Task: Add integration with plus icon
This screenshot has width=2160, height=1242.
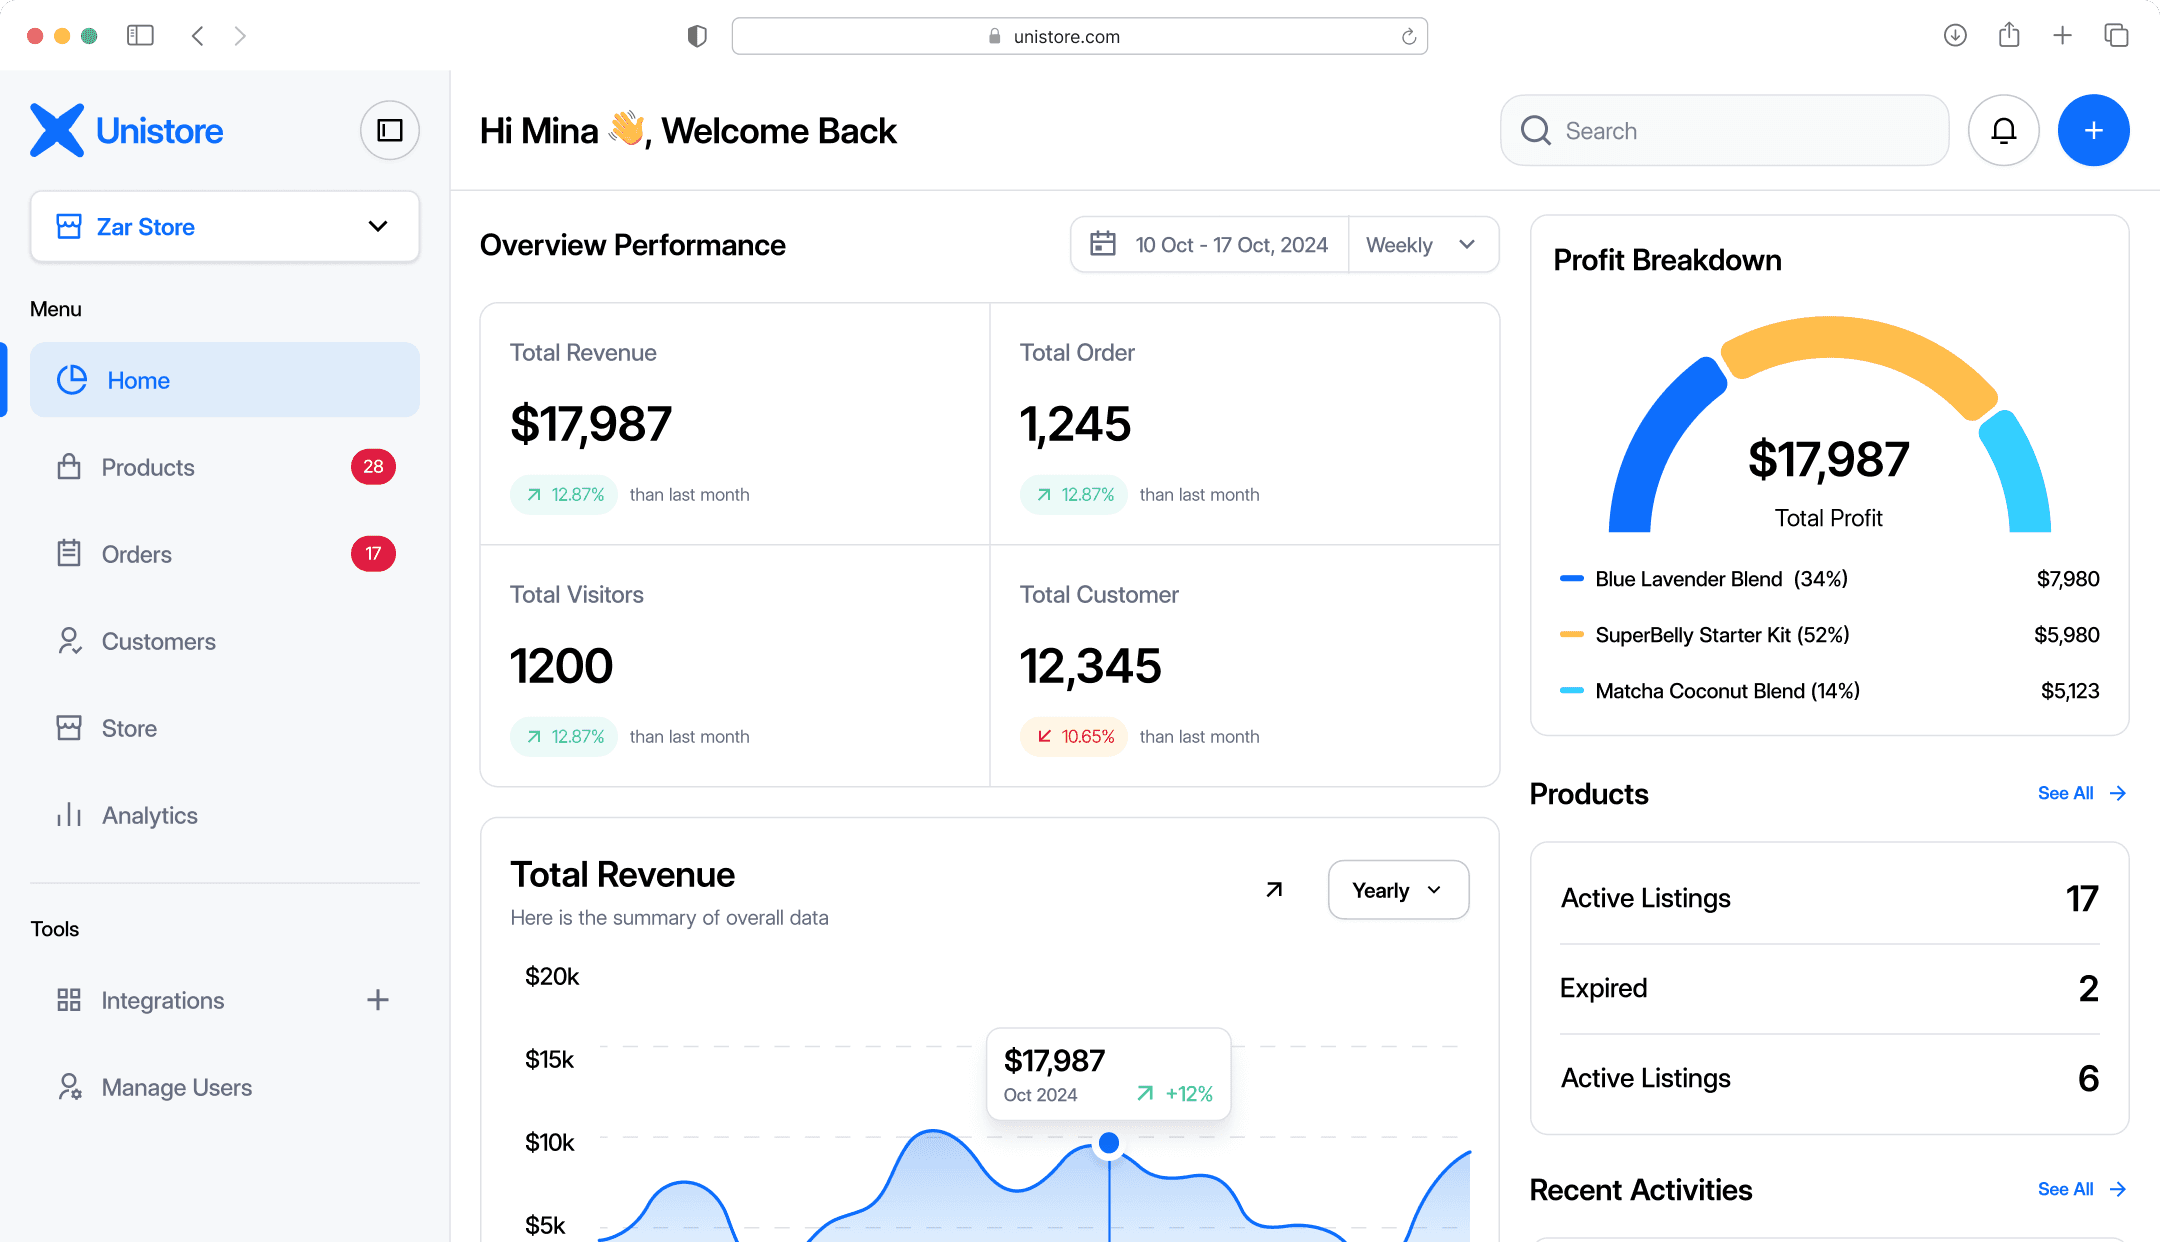Action: tap(378, 1000)
